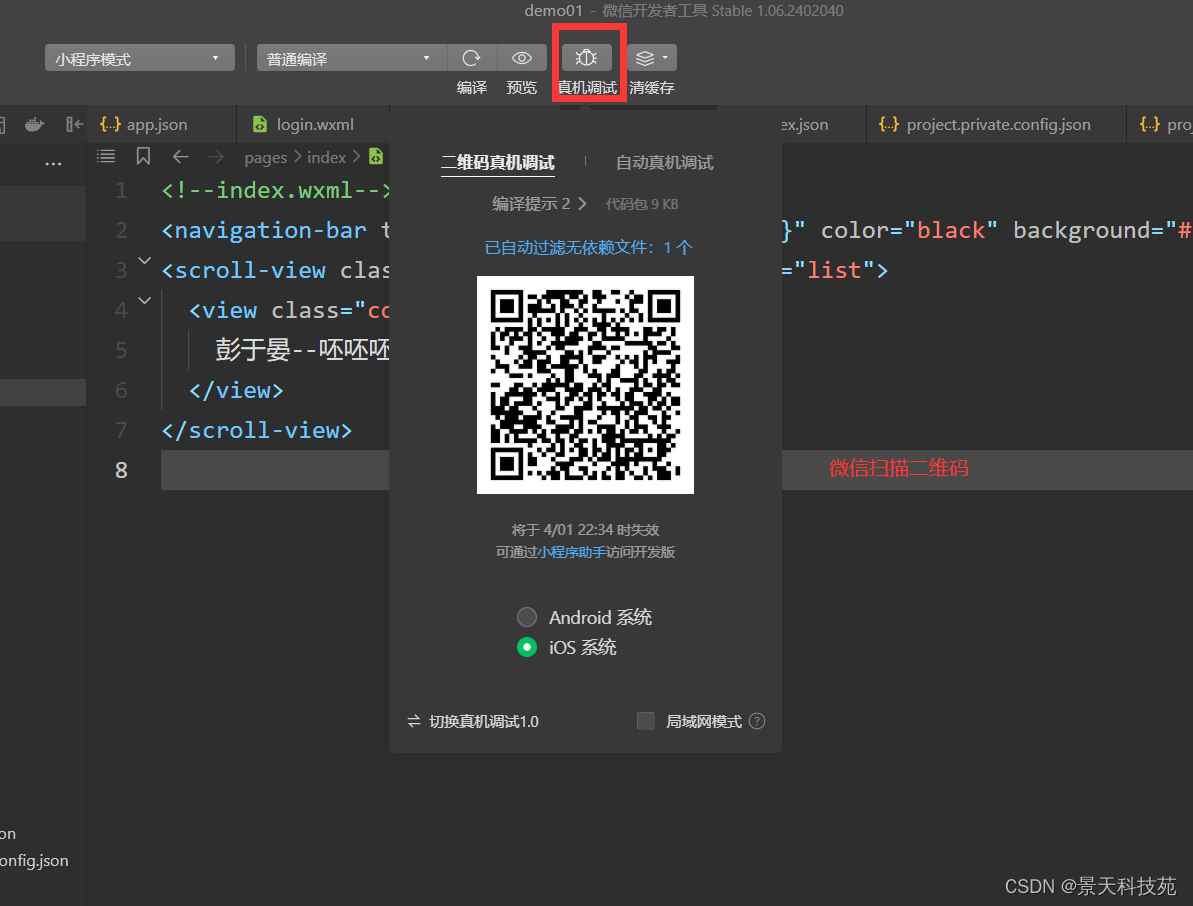Click the 清缓存 label button
The width and height of the screenshot is (1193, 906).
651,87
